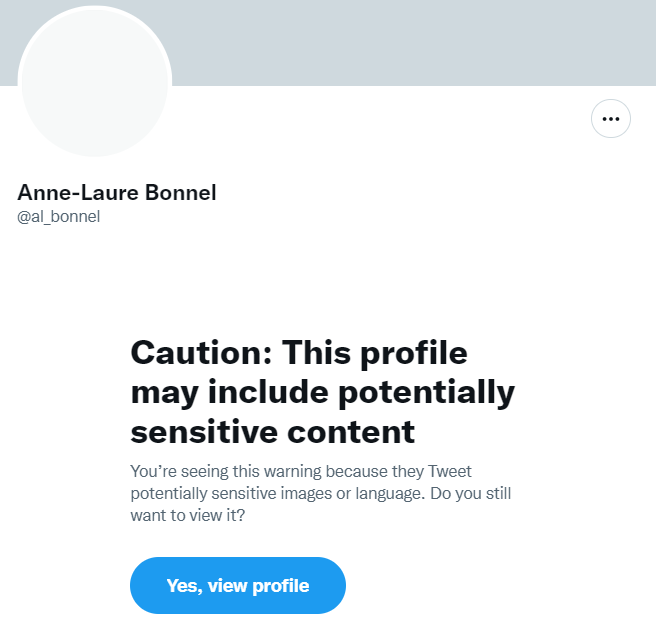
Task: Click the word "Caution" in the heading
Action: [x=200, y=353]
